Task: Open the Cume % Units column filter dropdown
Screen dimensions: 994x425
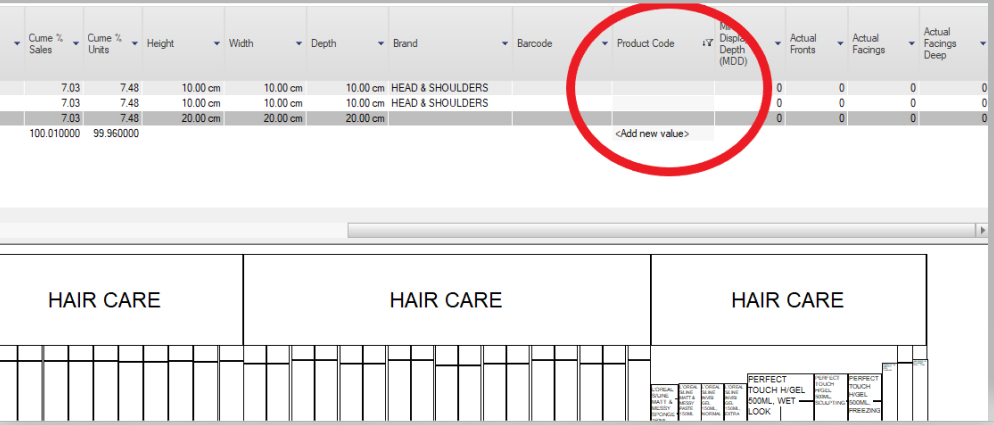Action: [134, 43]
